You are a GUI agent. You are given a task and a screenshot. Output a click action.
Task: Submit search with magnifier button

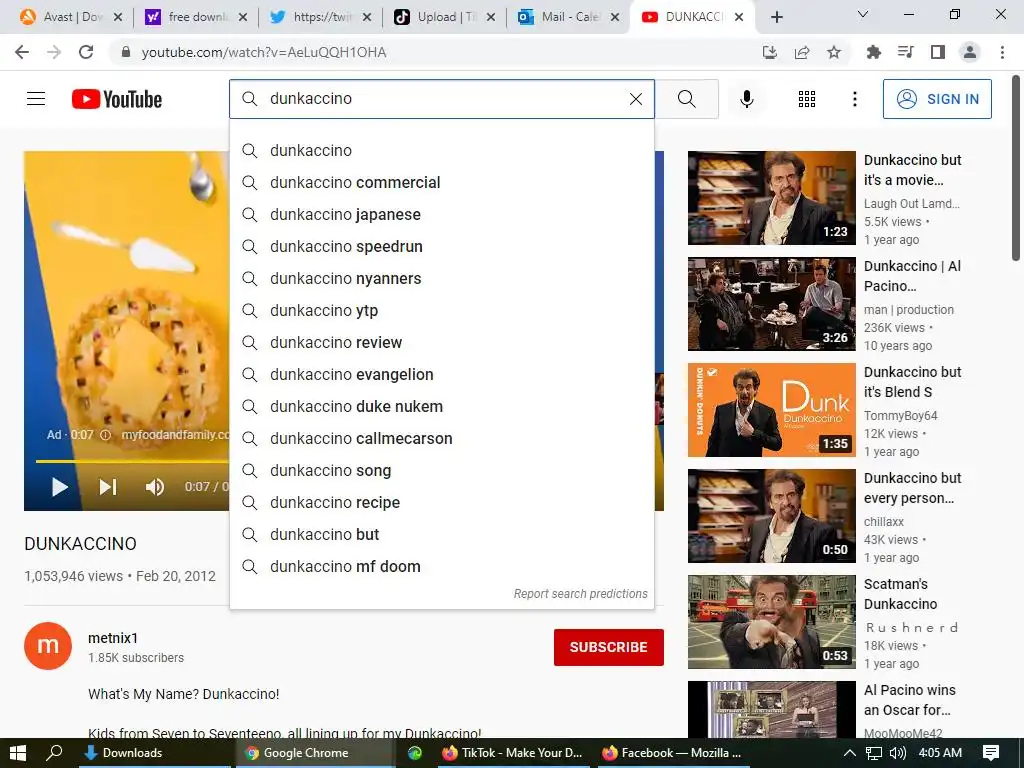click(686, 99)
